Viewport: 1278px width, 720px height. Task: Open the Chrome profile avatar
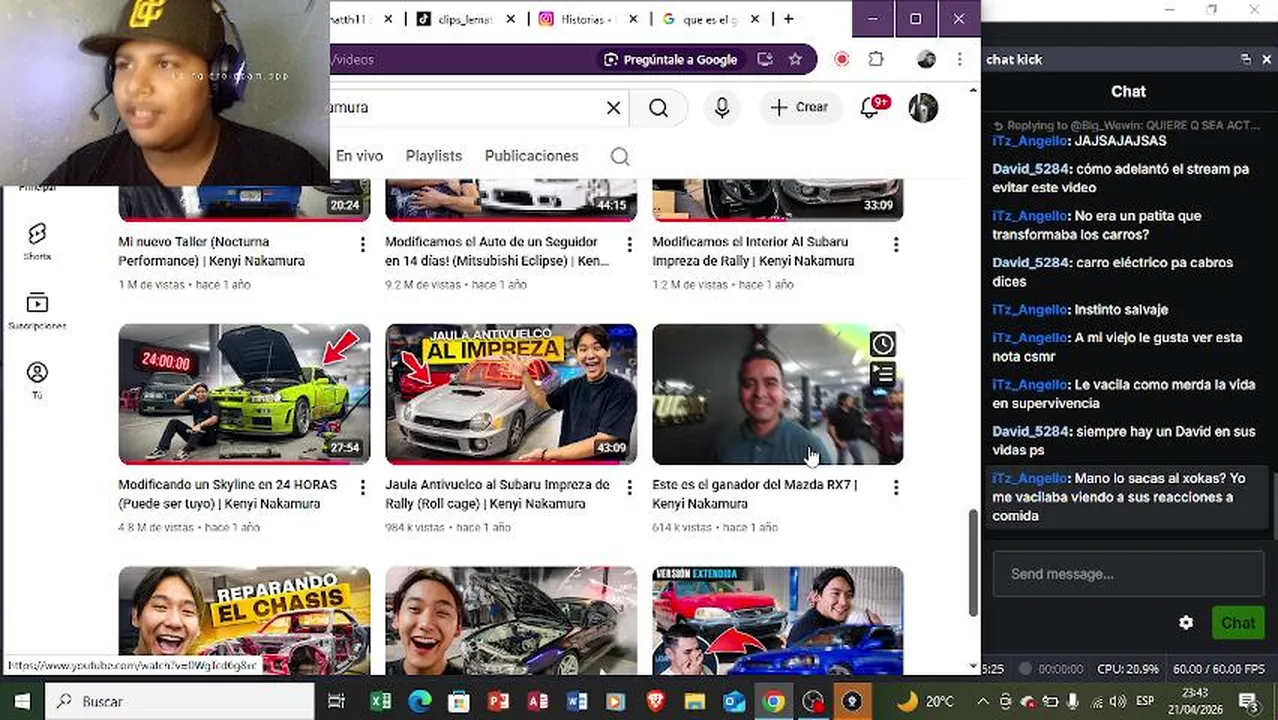pyautogui.click(x=926, y=60)
